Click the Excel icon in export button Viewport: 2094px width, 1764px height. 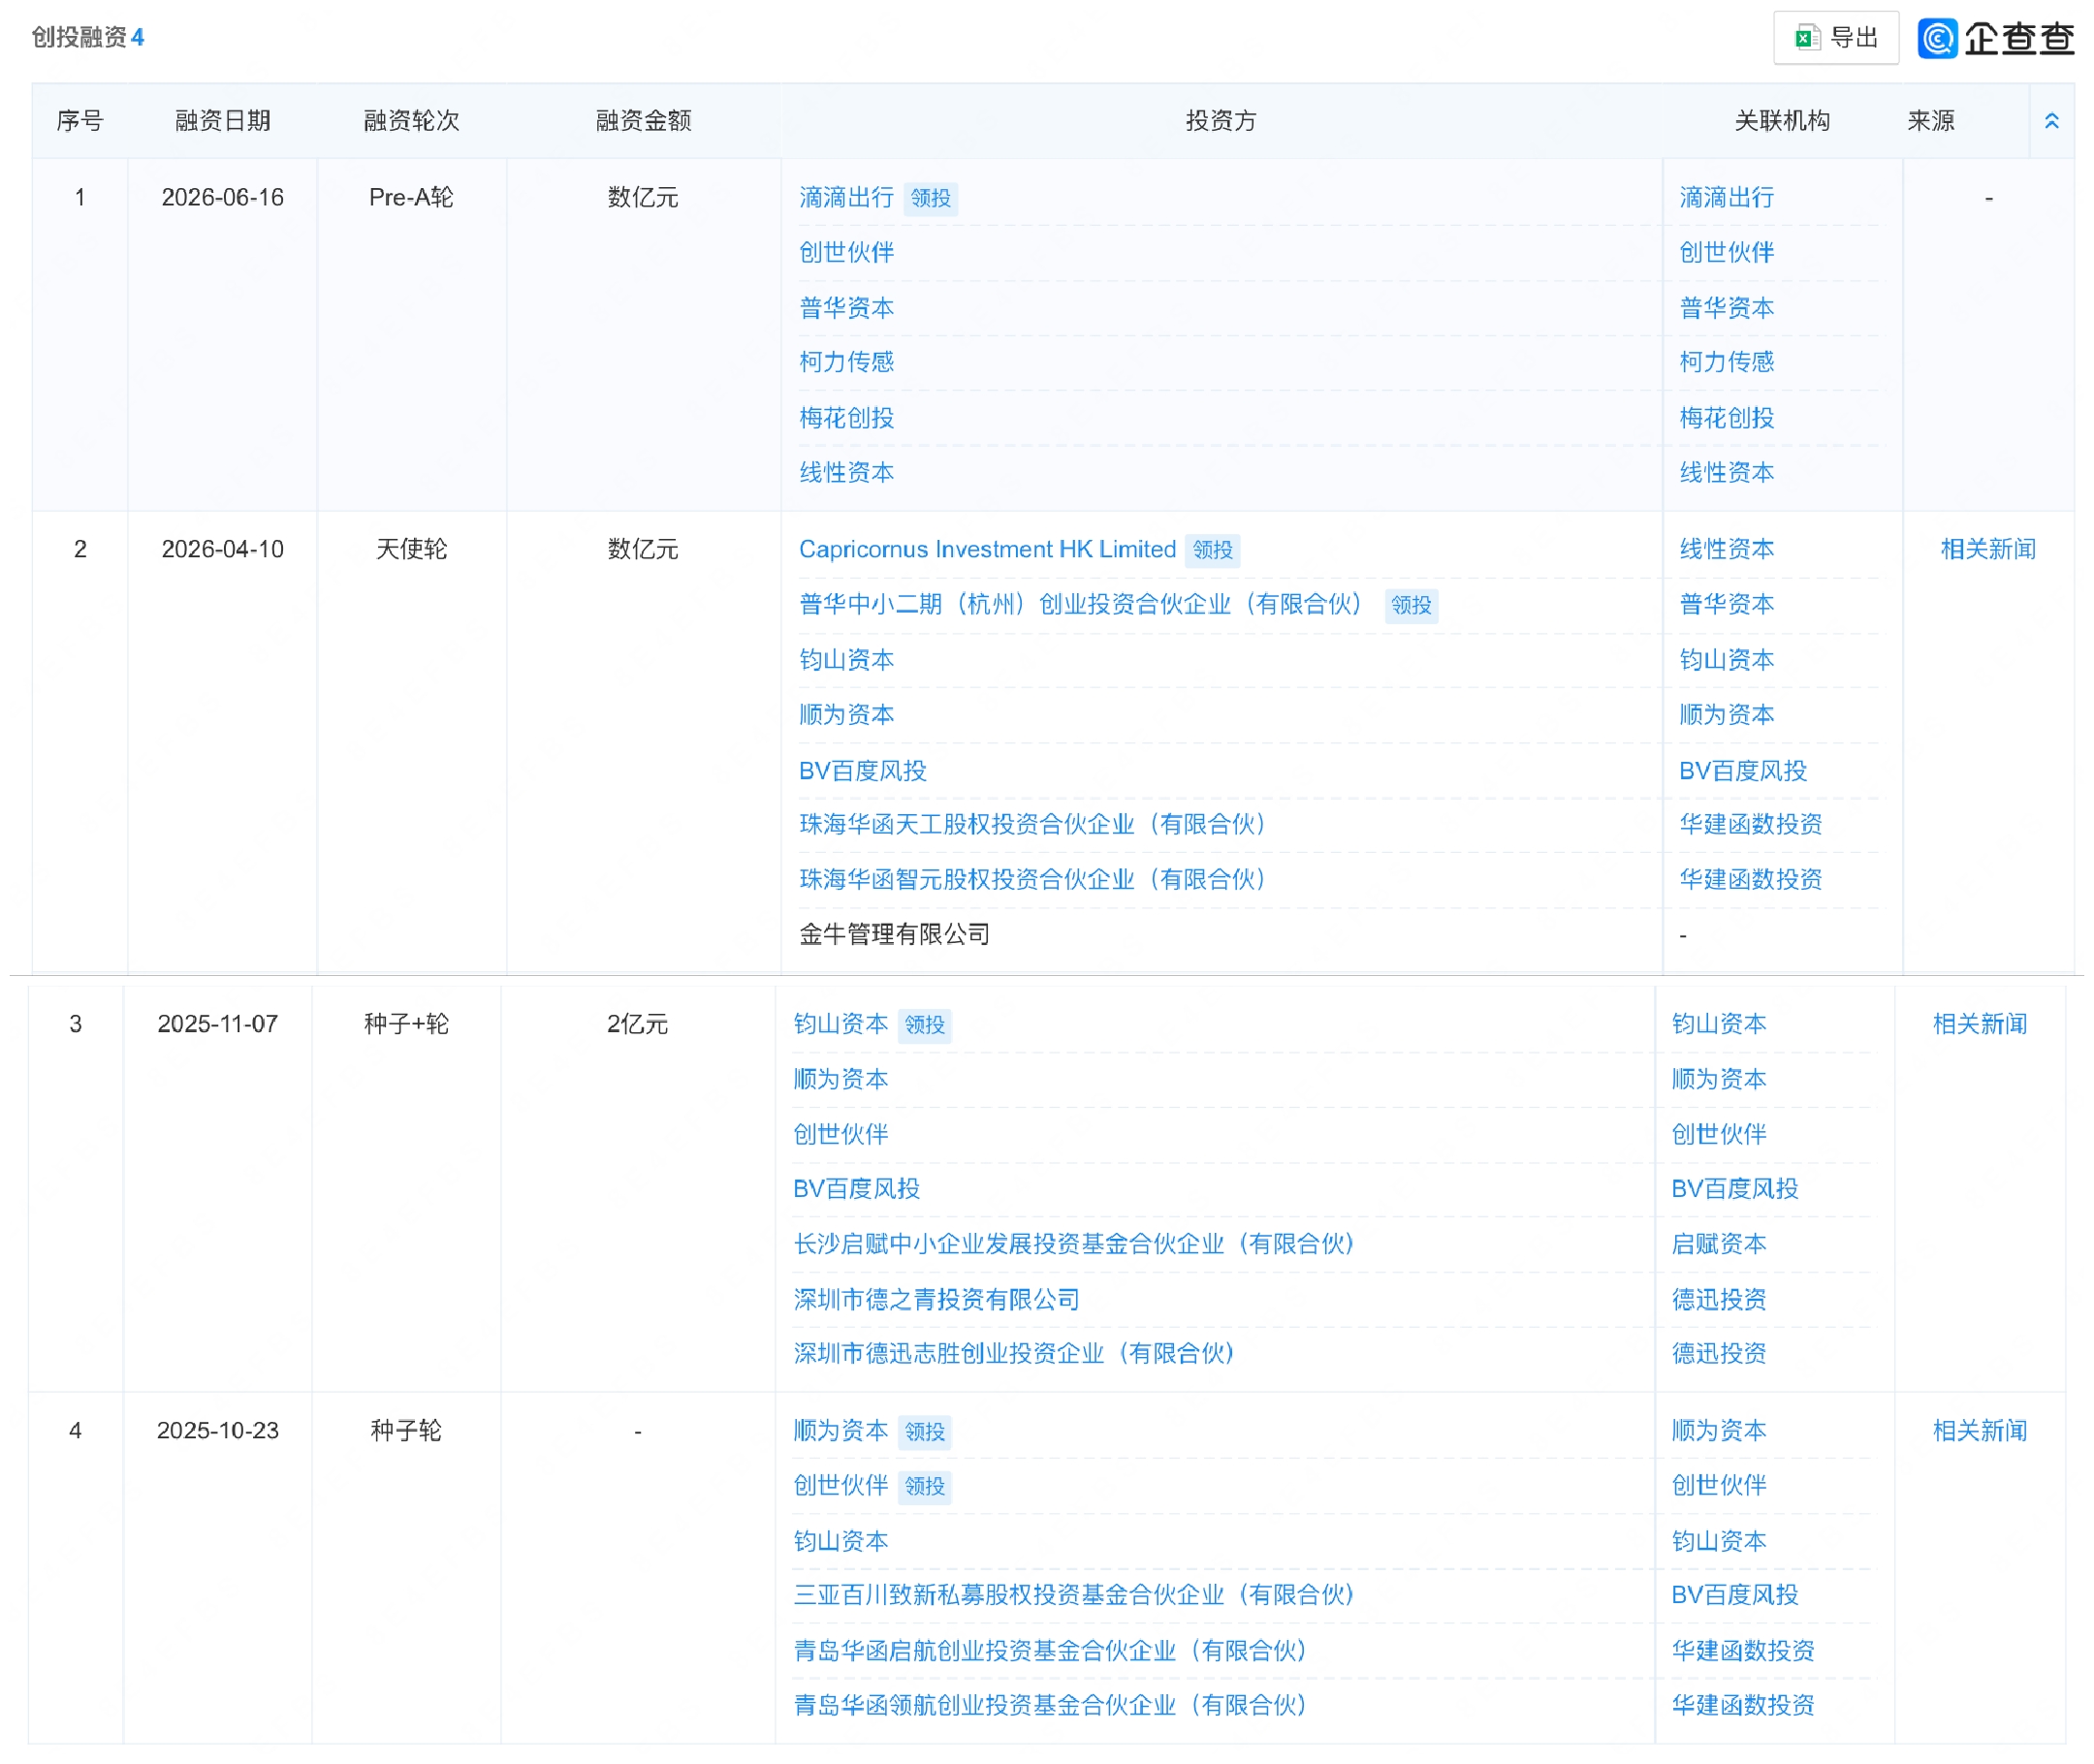[1806, 38]
